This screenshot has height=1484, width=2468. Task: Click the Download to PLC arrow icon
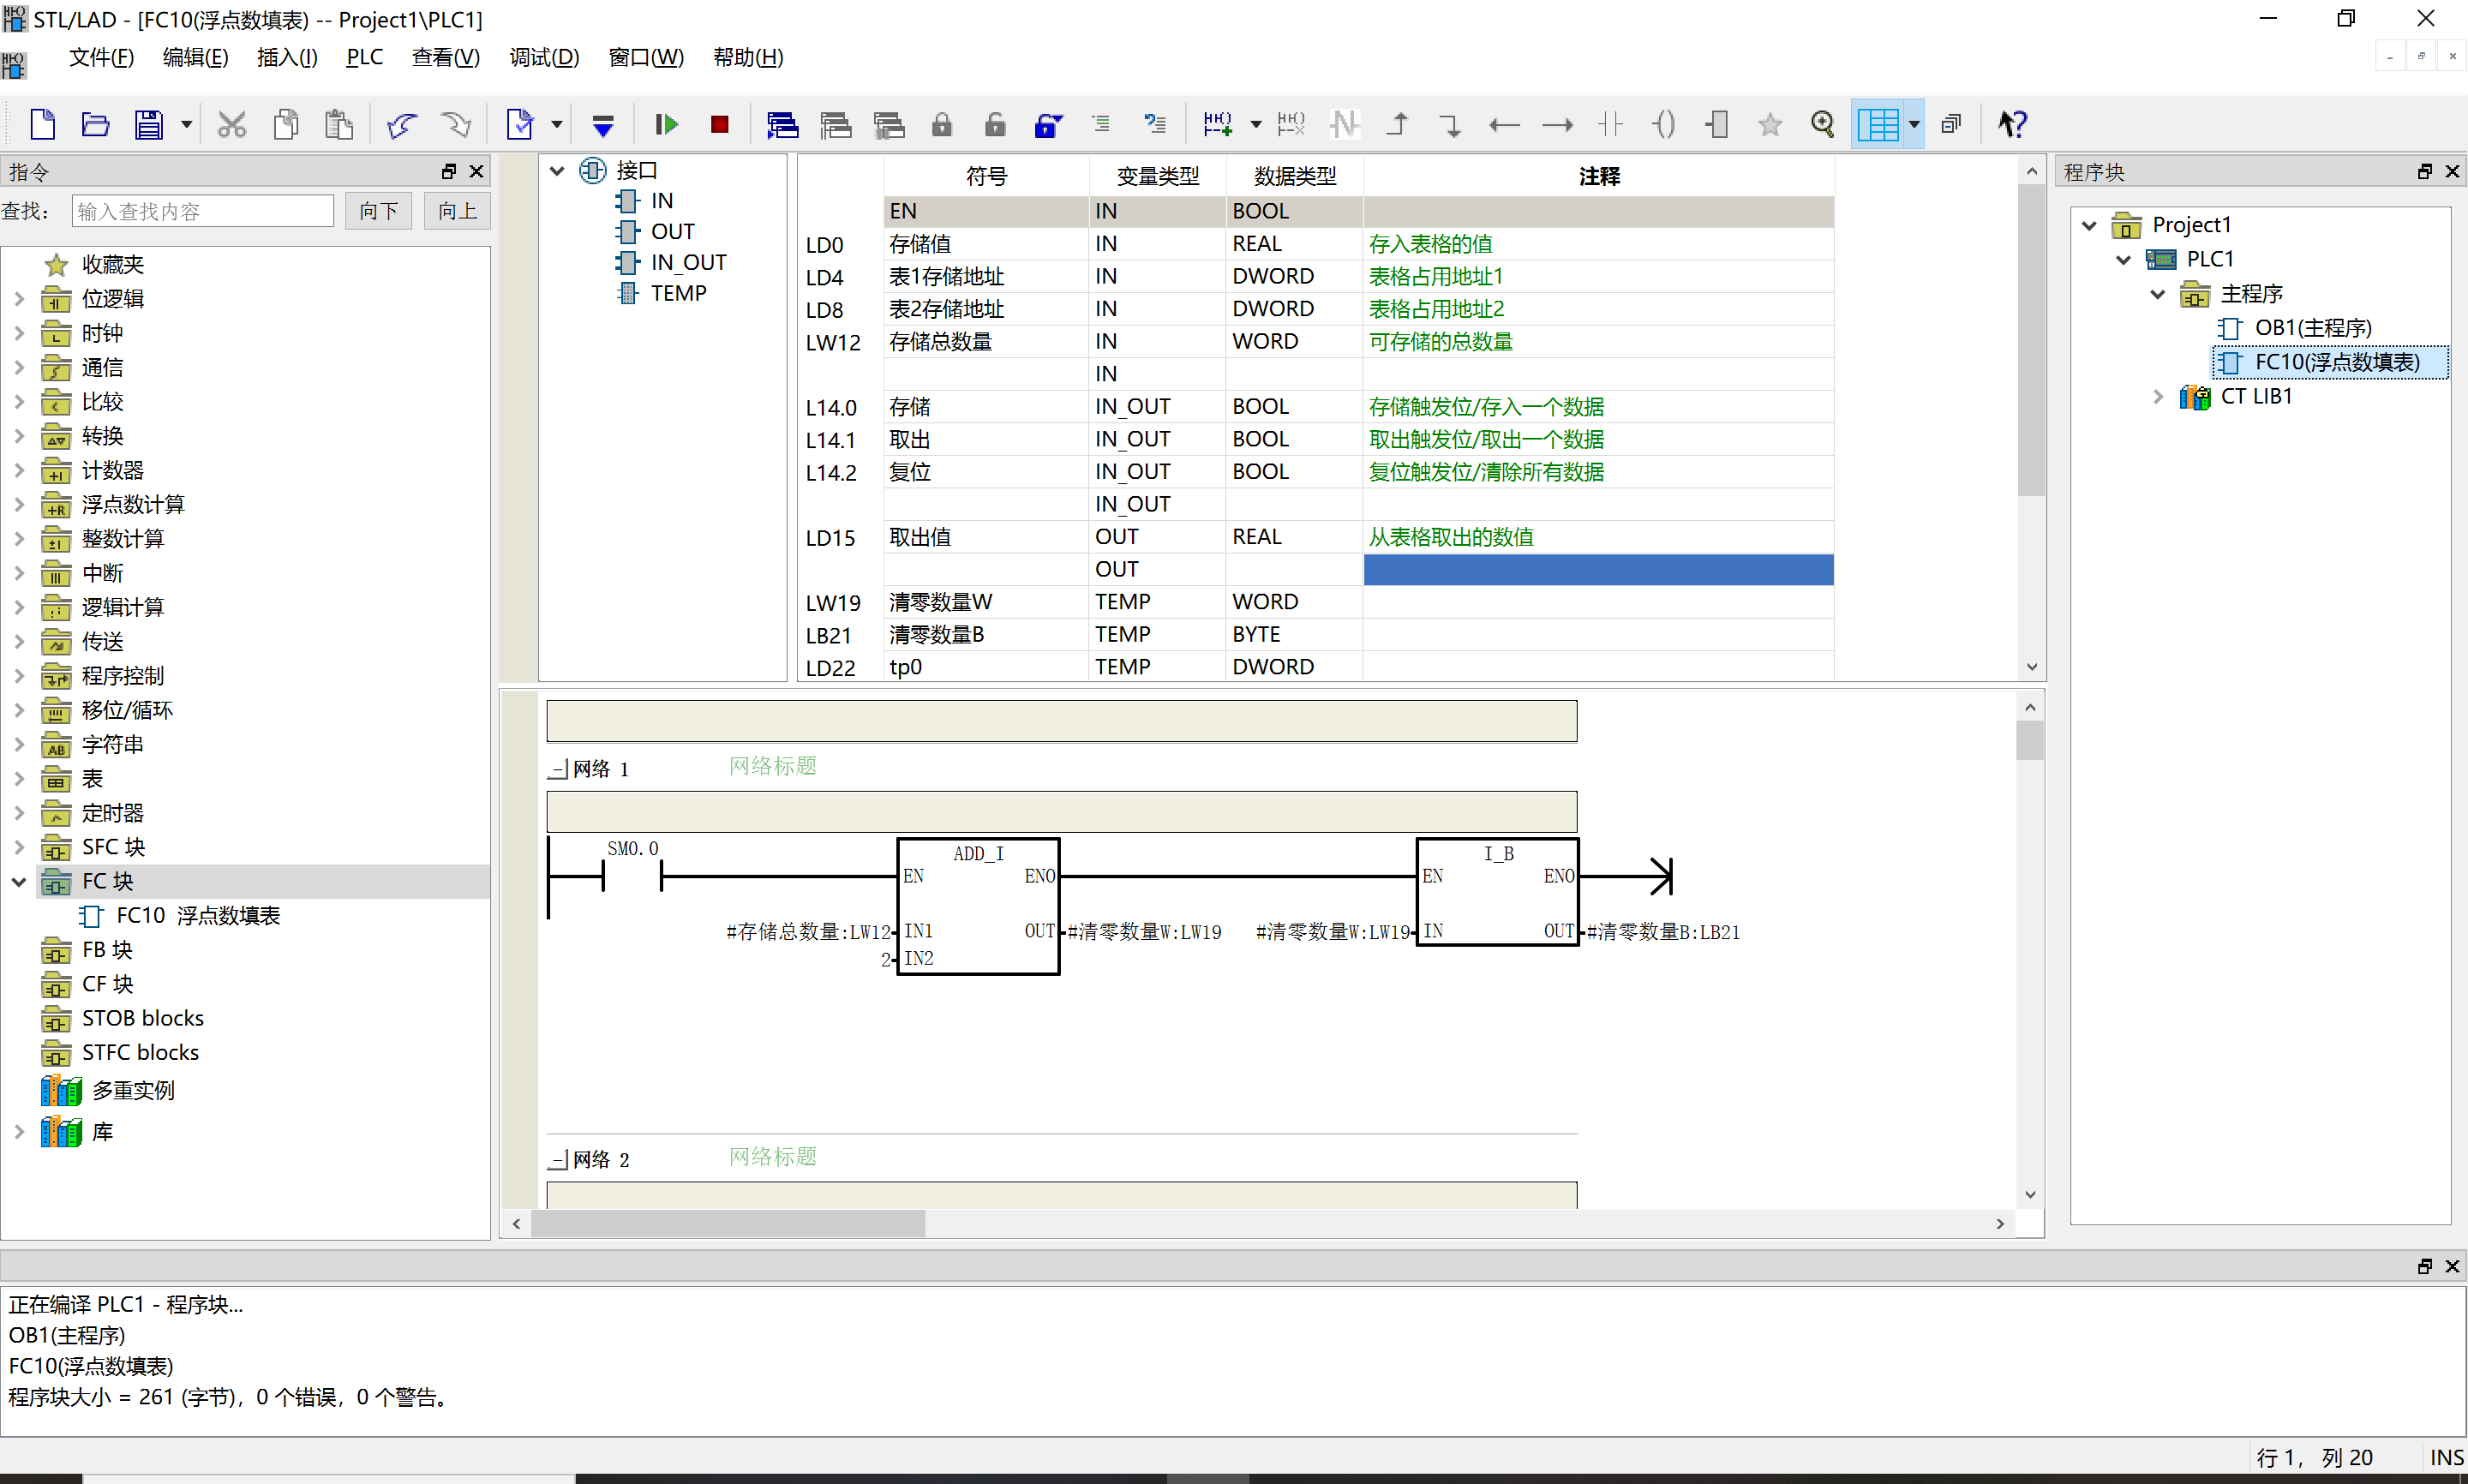(x=603, y=124)
